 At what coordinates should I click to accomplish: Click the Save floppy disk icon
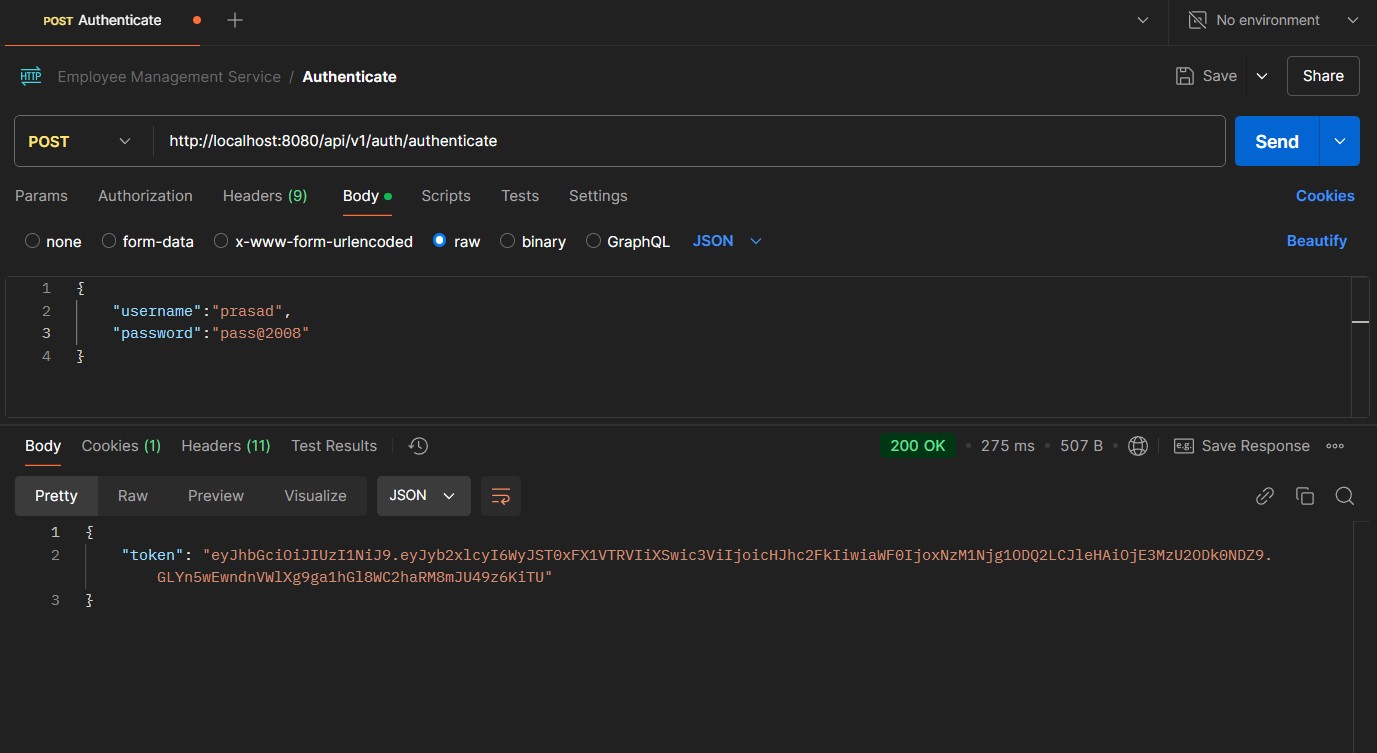pyautogui.click(x=1185, y=76)
